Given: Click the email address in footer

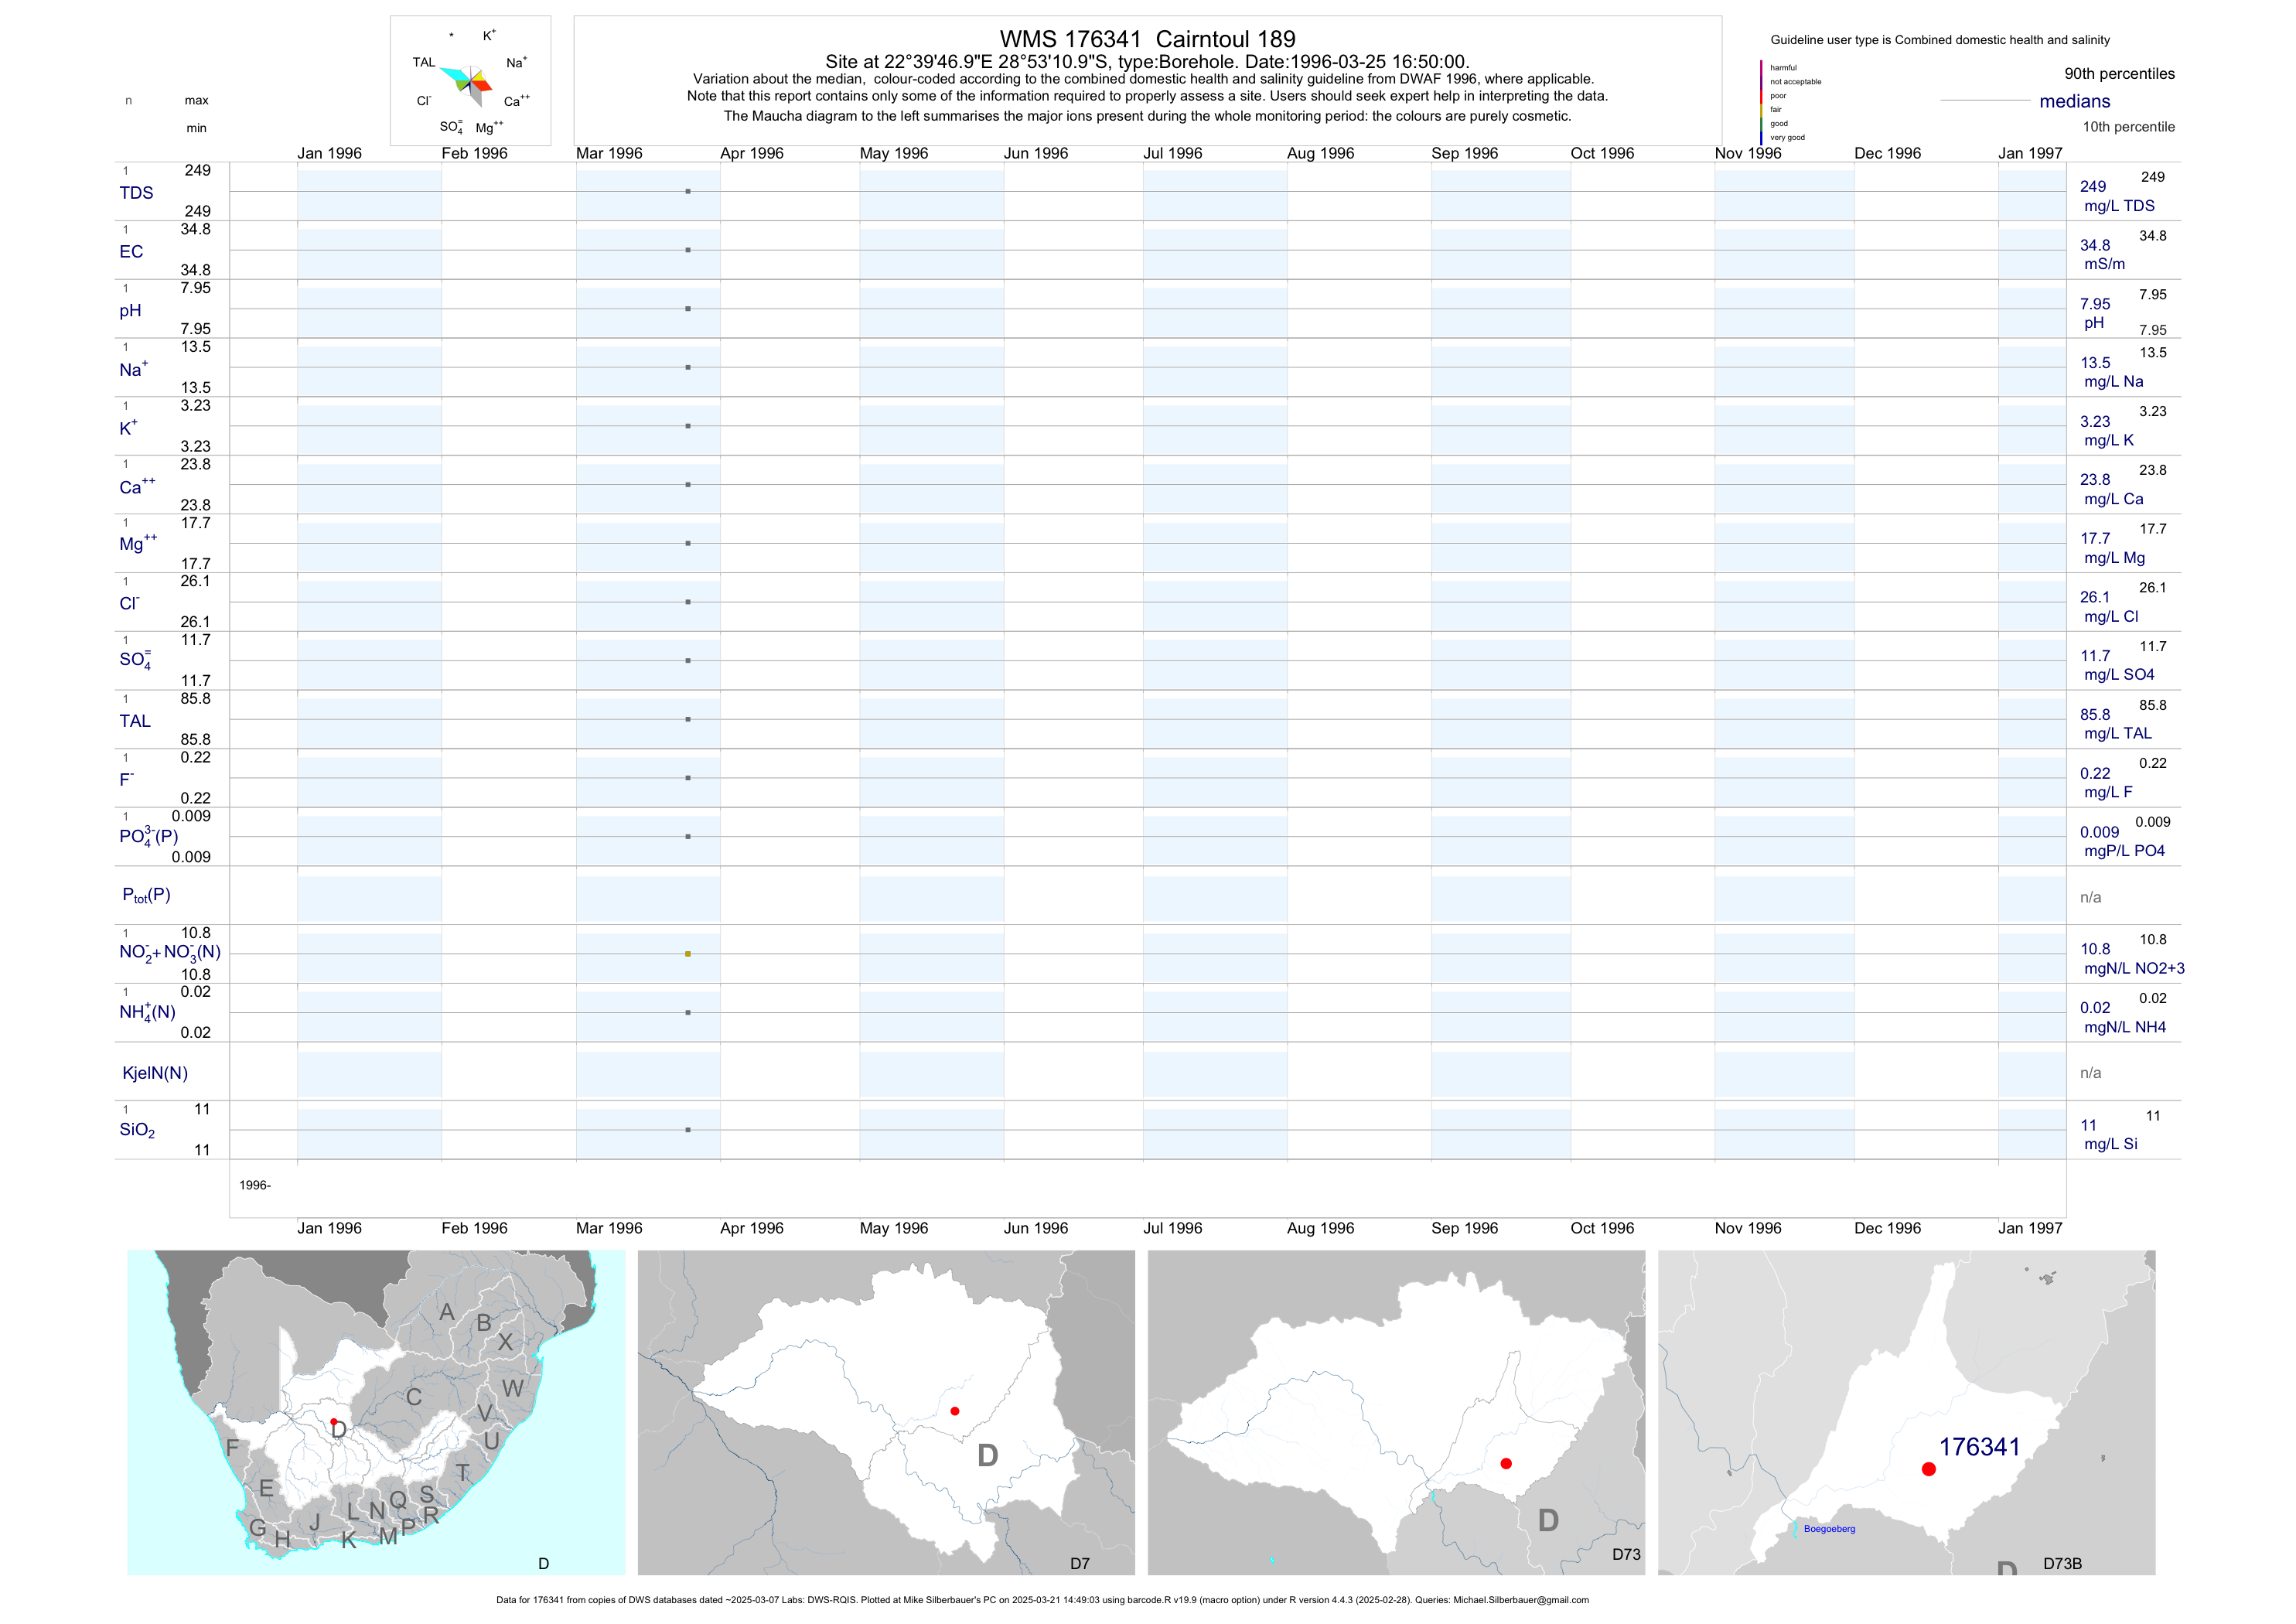Looking at the screenshot, I should pos(1520,1600).
